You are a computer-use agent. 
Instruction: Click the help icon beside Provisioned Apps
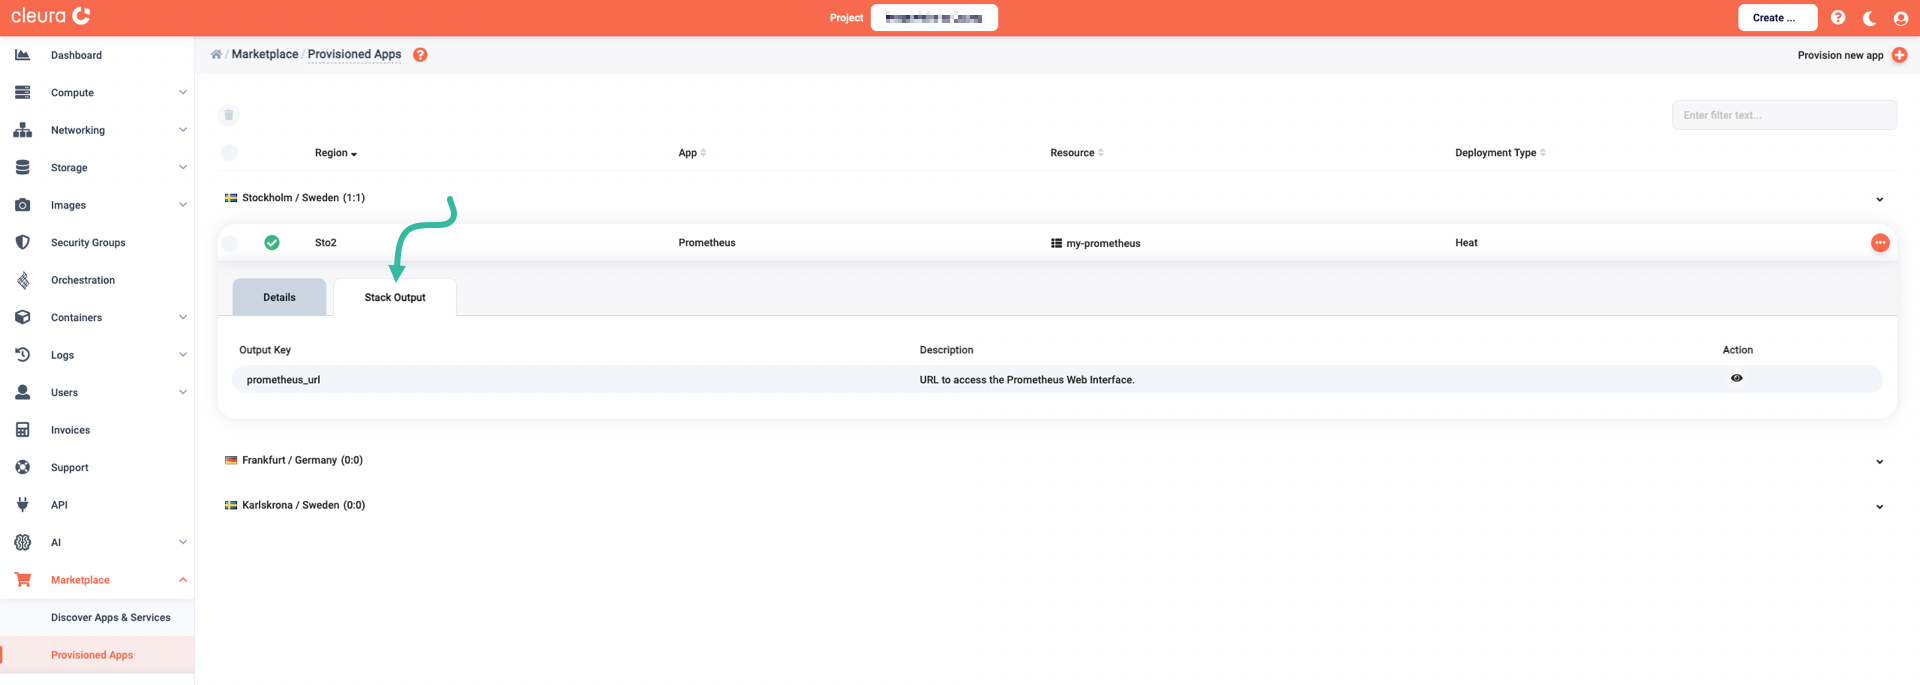tap(420, 55)
